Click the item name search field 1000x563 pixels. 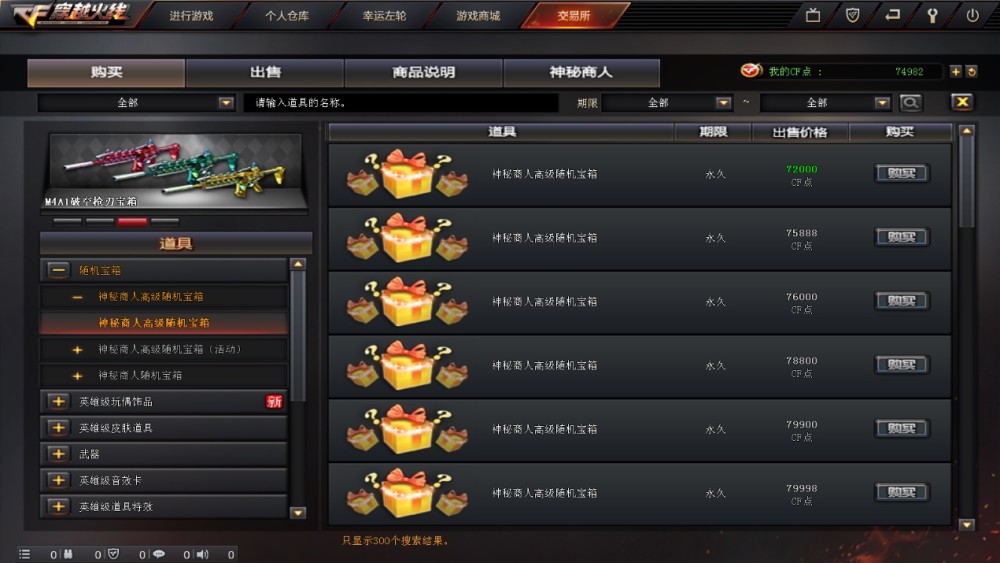(x=401, y=103)
